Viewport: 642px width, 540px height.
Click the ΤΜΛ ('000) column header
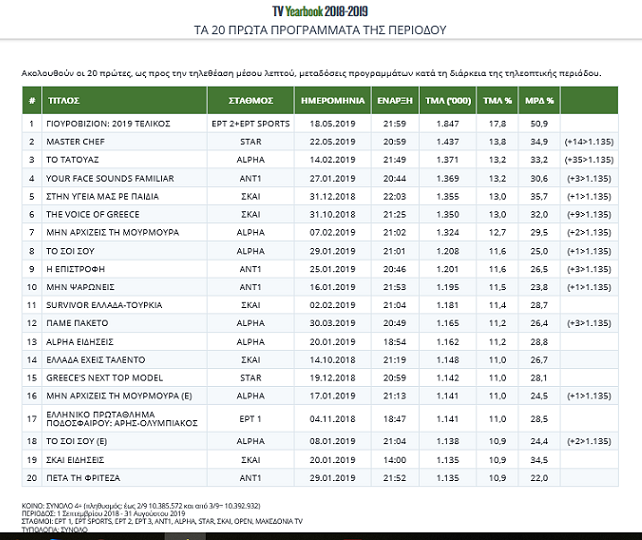point(448,100)
